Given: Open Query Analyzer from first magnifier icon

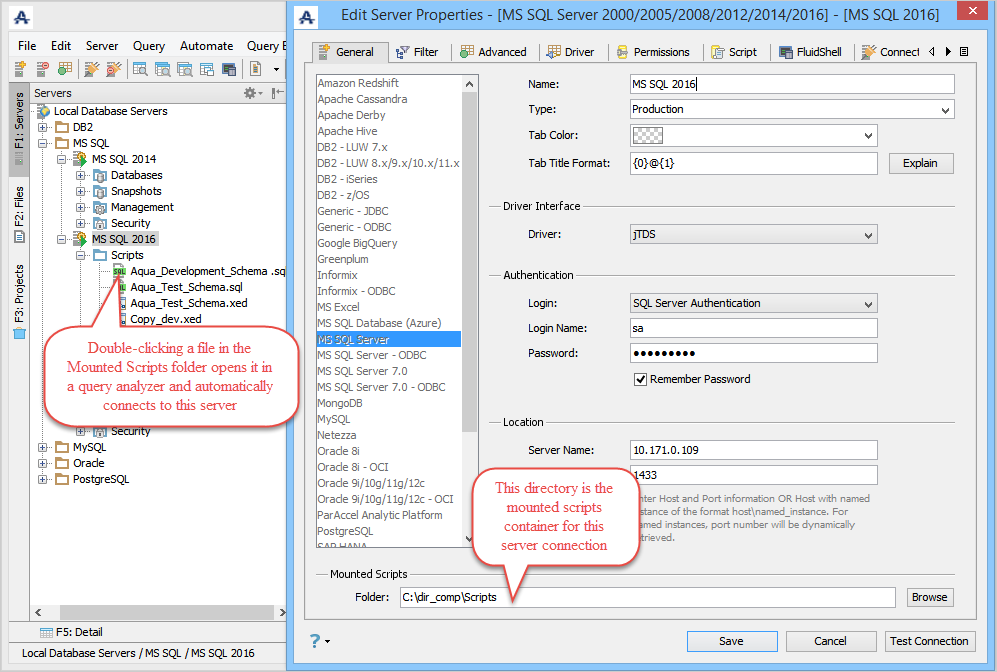Looking at the screenshot, I should (140, 69).
